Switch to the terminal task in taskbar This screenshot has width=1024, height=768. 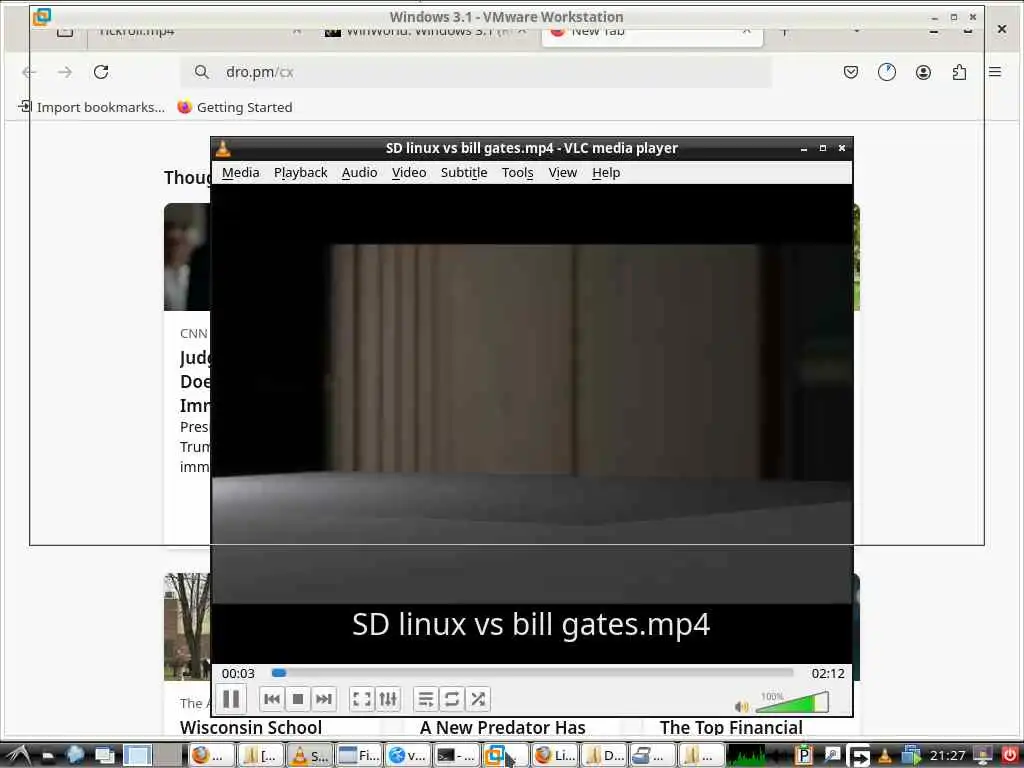(456, 756)
